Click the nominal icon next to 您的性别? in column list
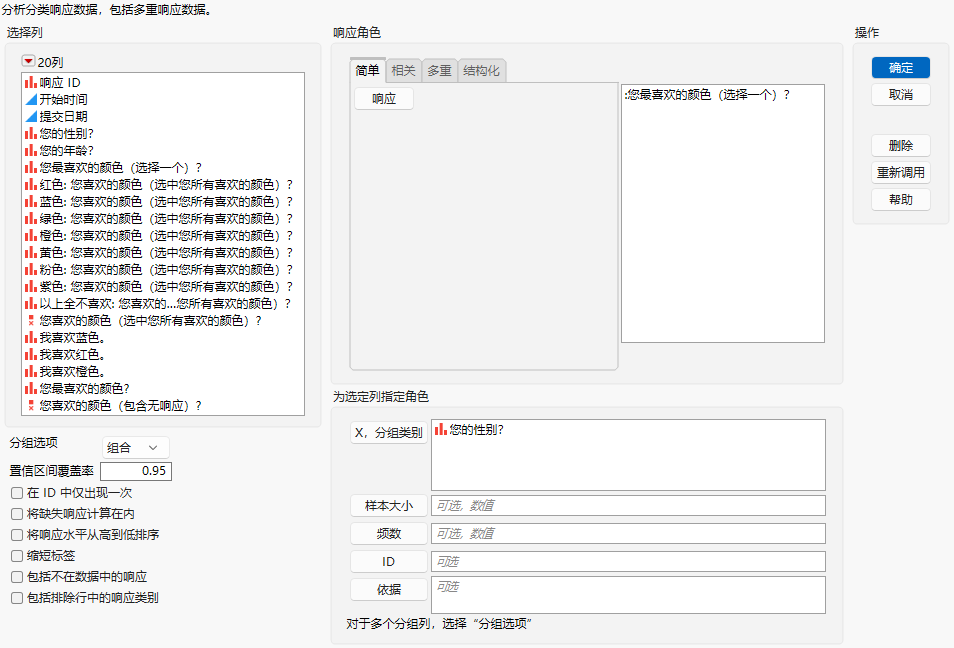This screenshot has width=954, height=648. pyautogui.click(x=30, y=133)
